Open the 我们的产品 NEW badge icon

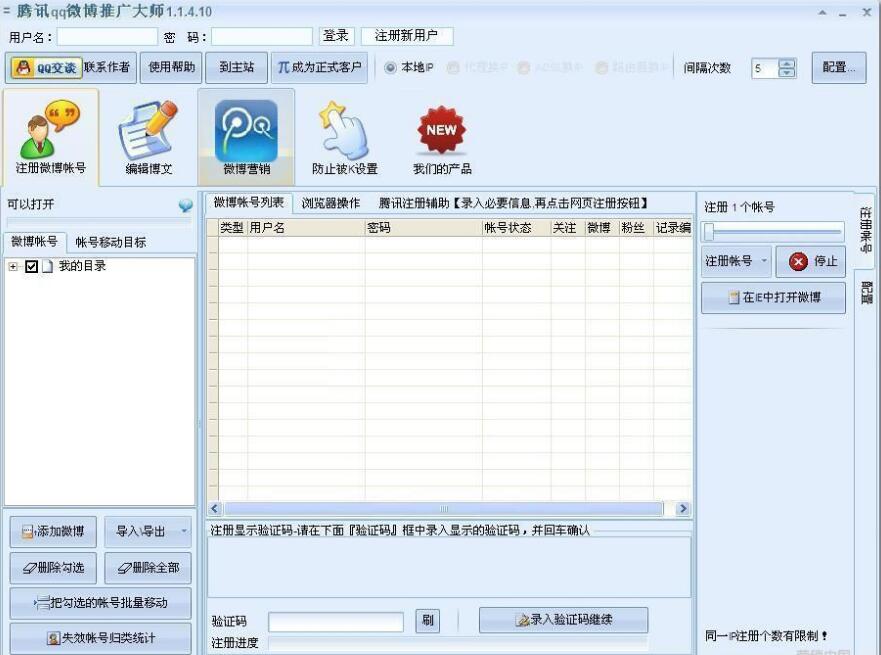442,137
